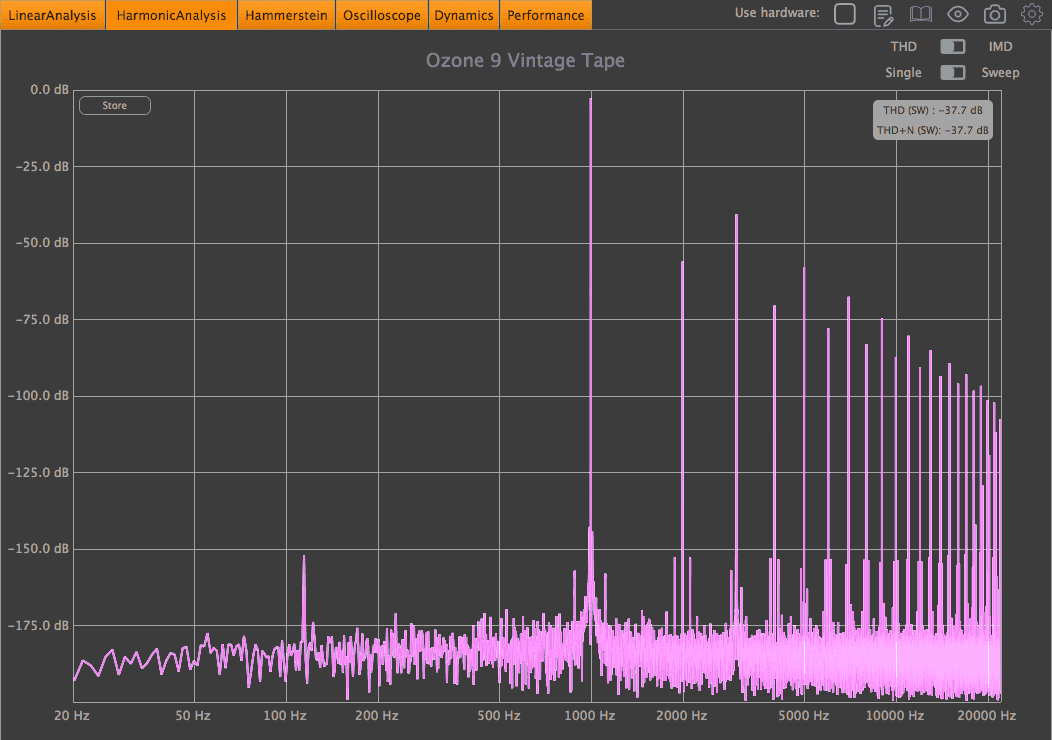
Task: Open settings gear icon
Action: point(1032,13)
